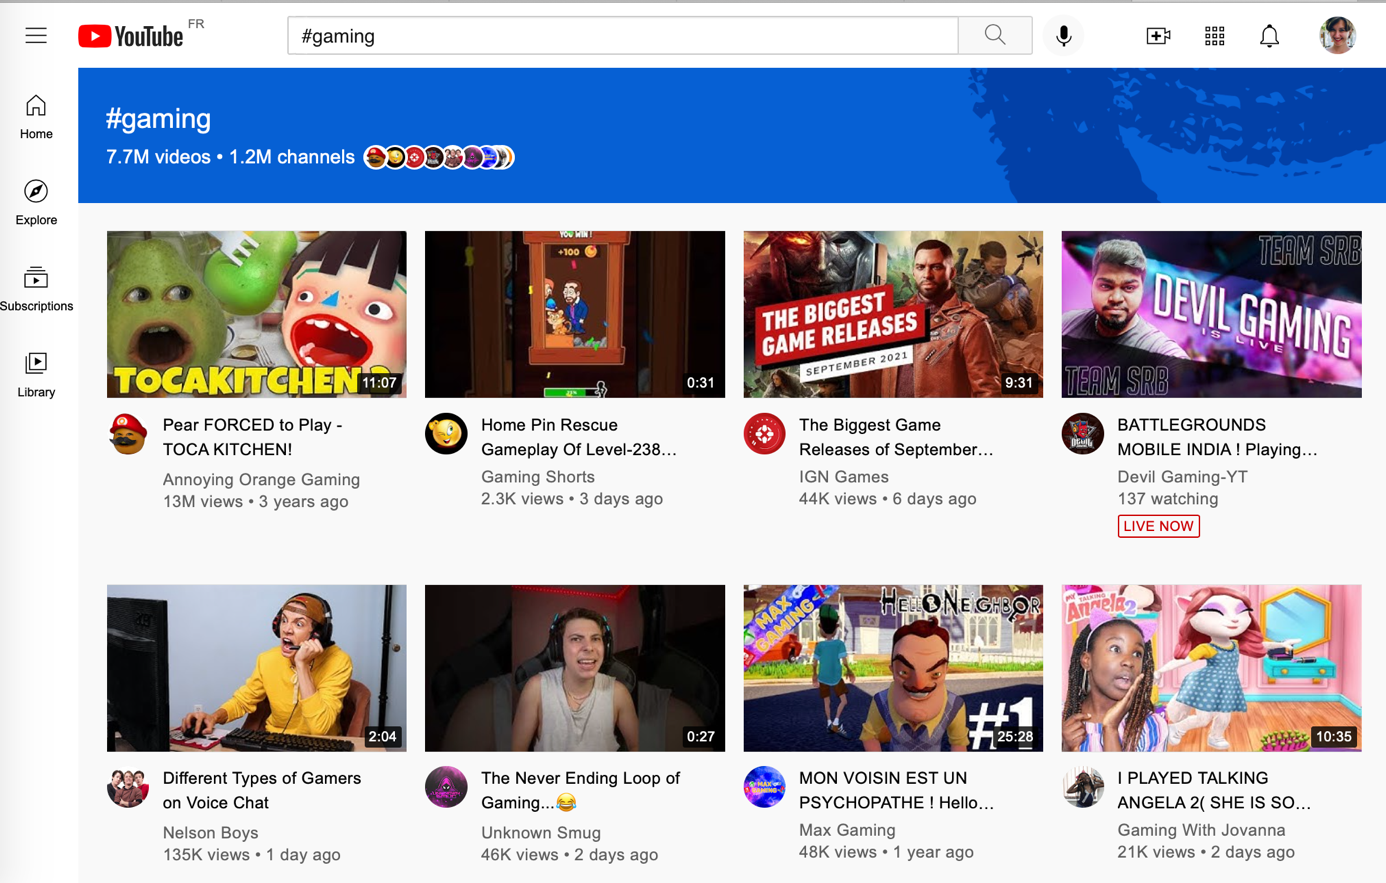Viewport: 1386px width, 883px height.
Task: Open title 'The Biggest Game Releases of September'
Action: [x=896, y=437]
